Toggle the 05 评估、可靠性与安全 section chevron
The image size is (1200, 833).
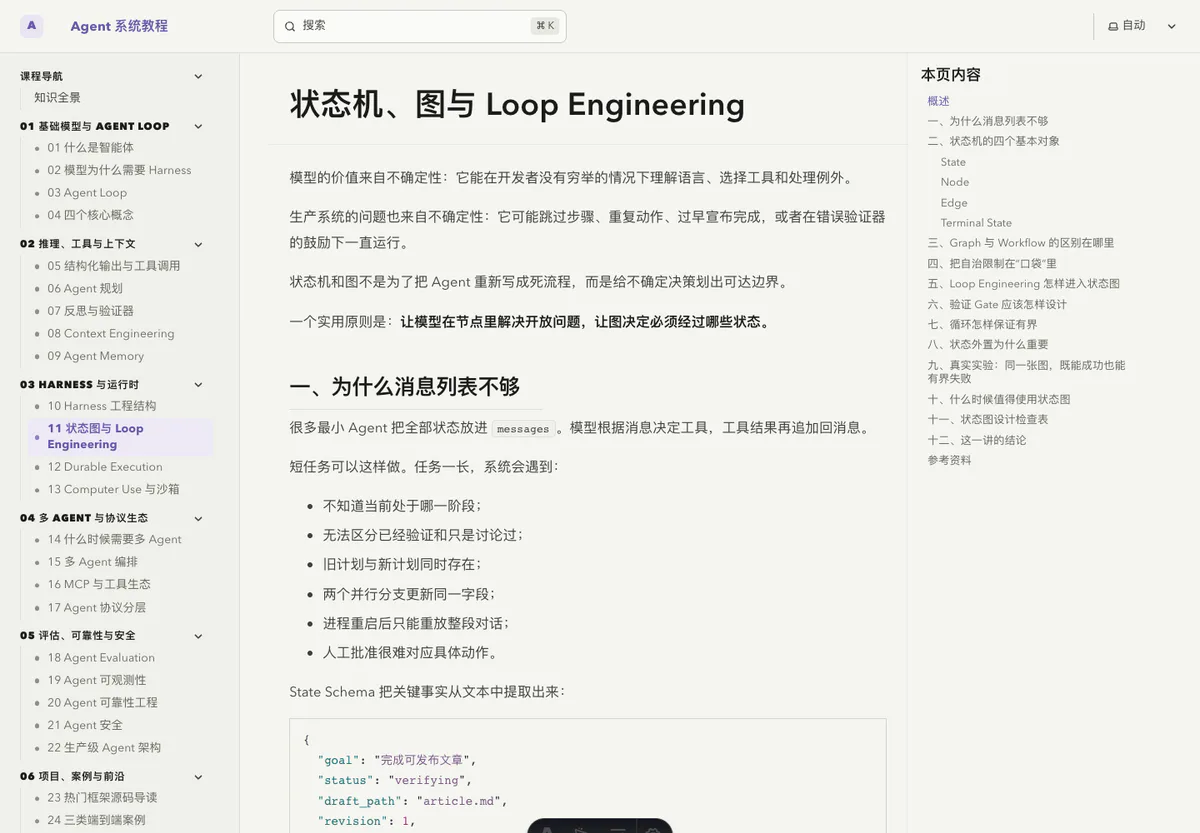coord(198,636)
